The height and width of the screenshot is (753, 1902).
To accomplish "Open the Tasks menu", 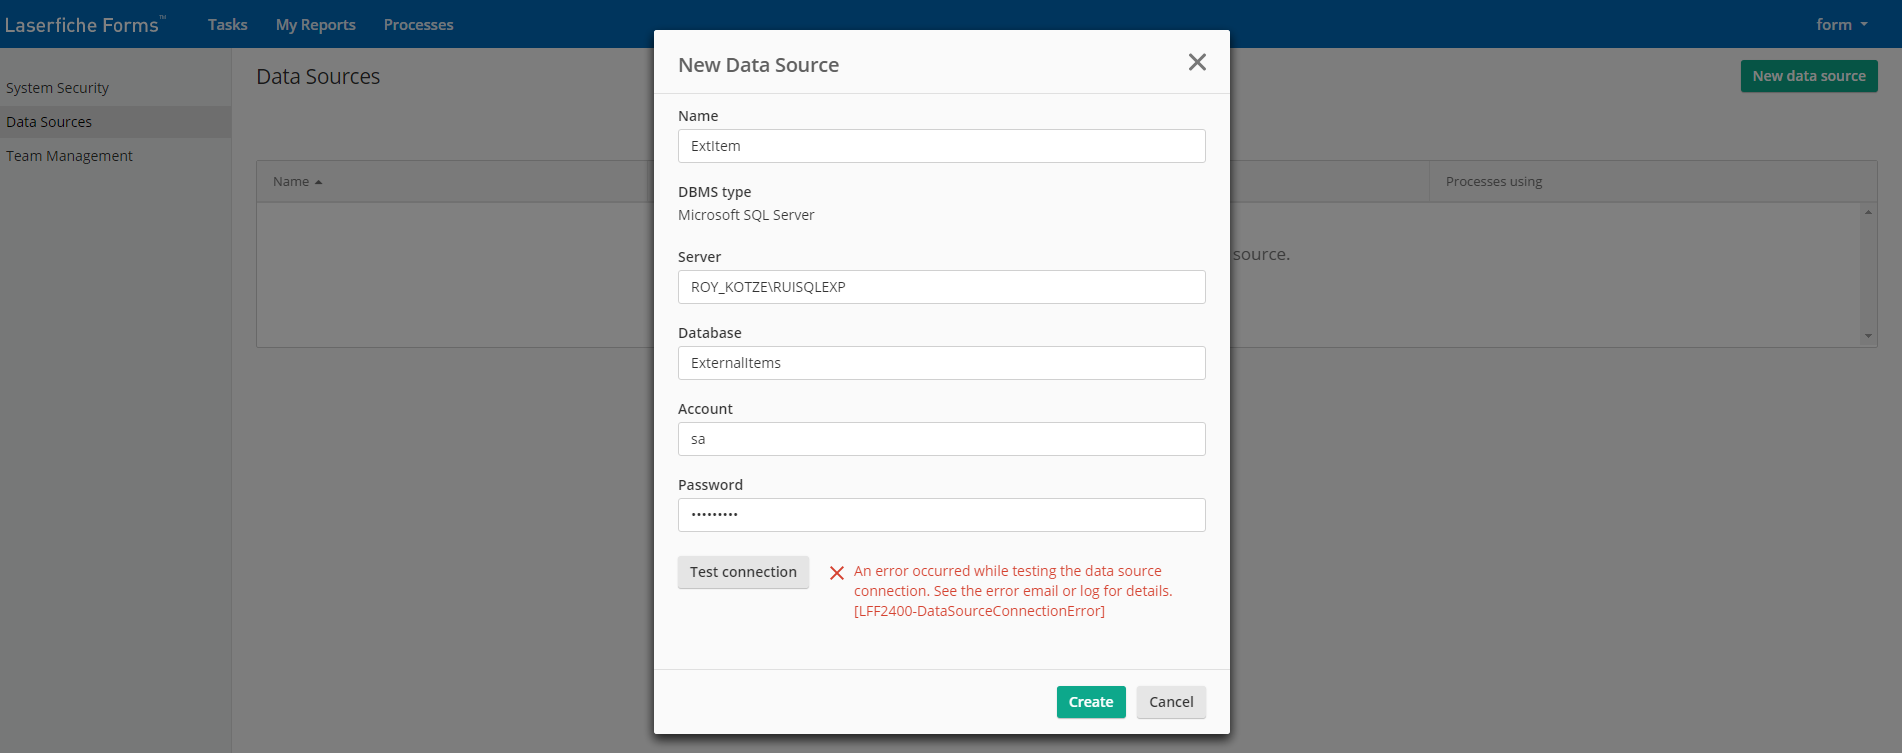I will point(227,25).
